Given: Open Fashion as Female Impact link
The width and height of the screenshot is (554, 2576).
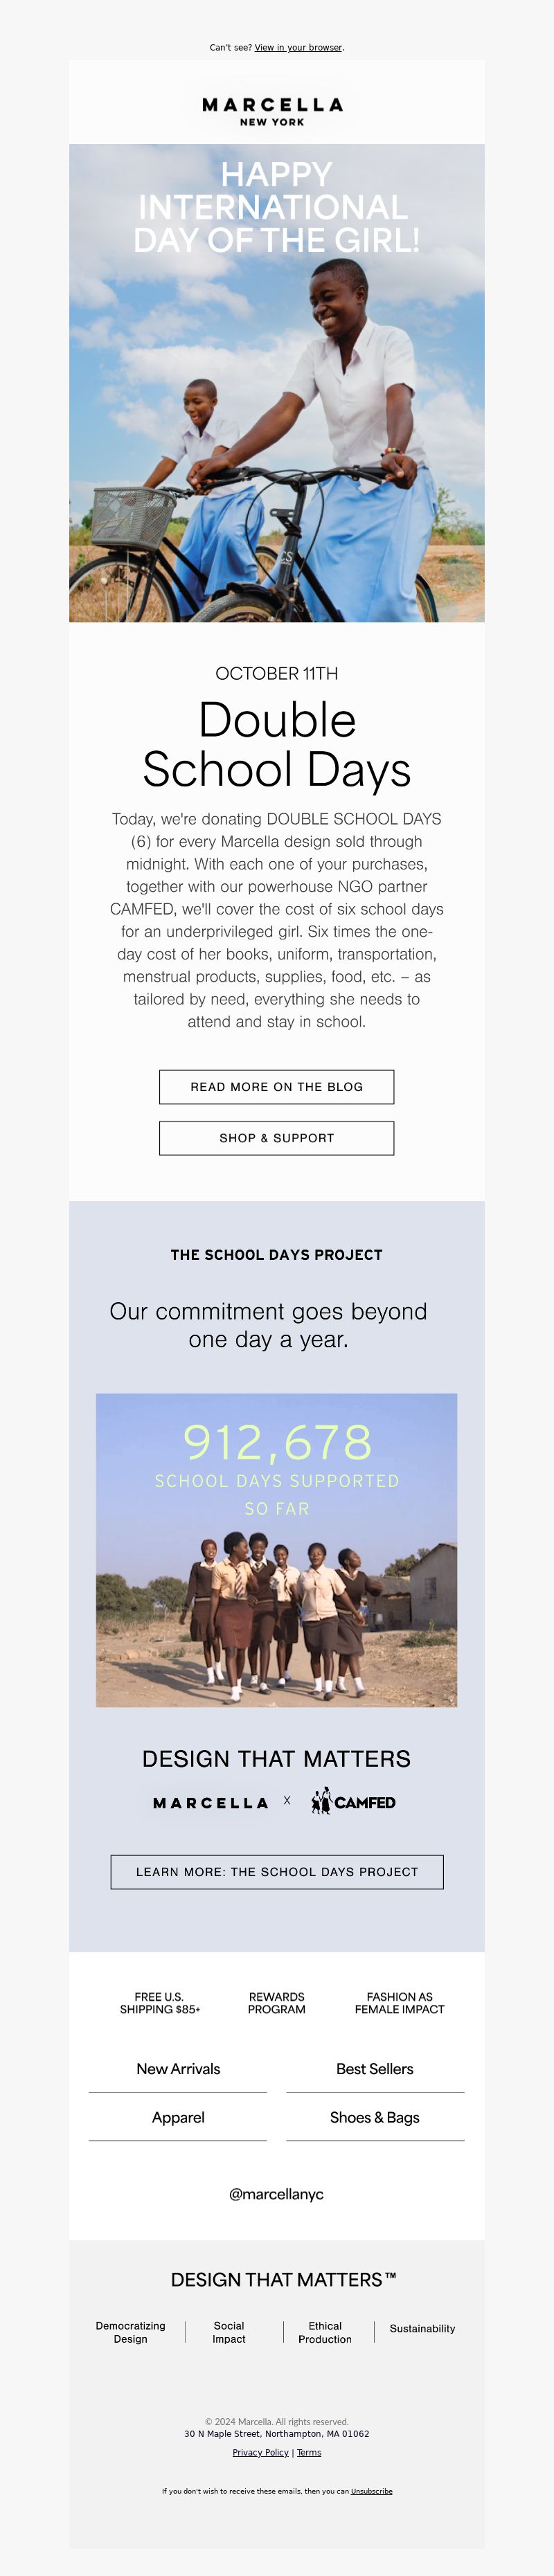Looking at the screenshot, I should pyautogui.click(x=399, y=2003).
